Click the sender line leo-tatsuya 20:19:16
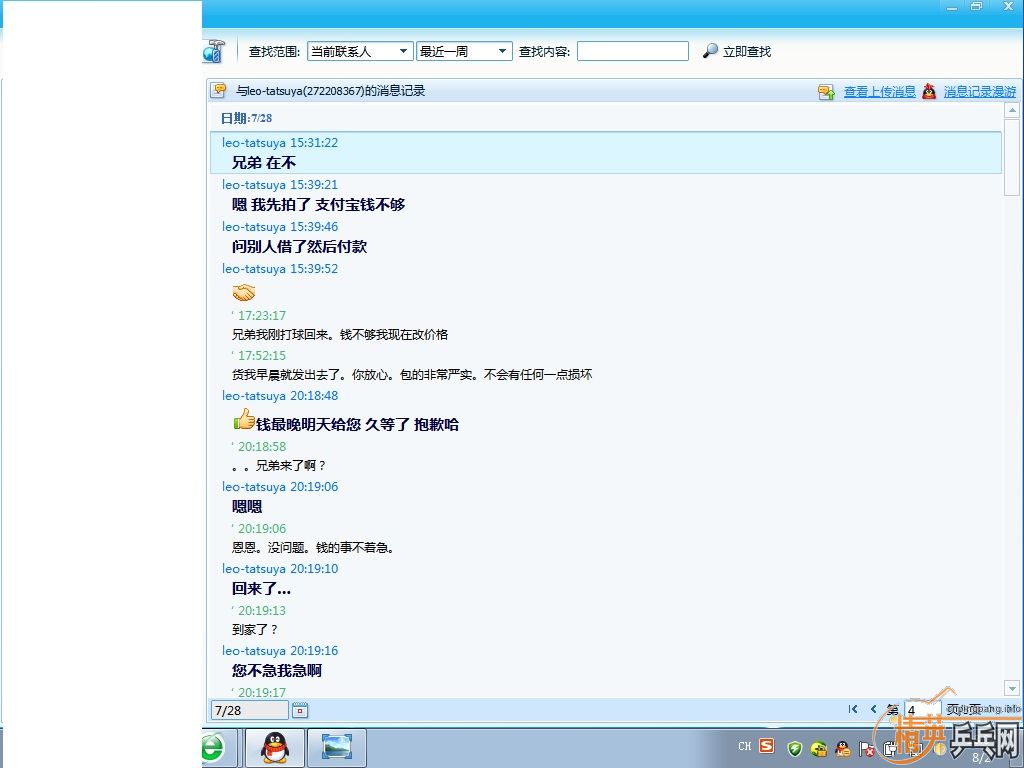The image size is (1024, 768). [x=280, y=650]
